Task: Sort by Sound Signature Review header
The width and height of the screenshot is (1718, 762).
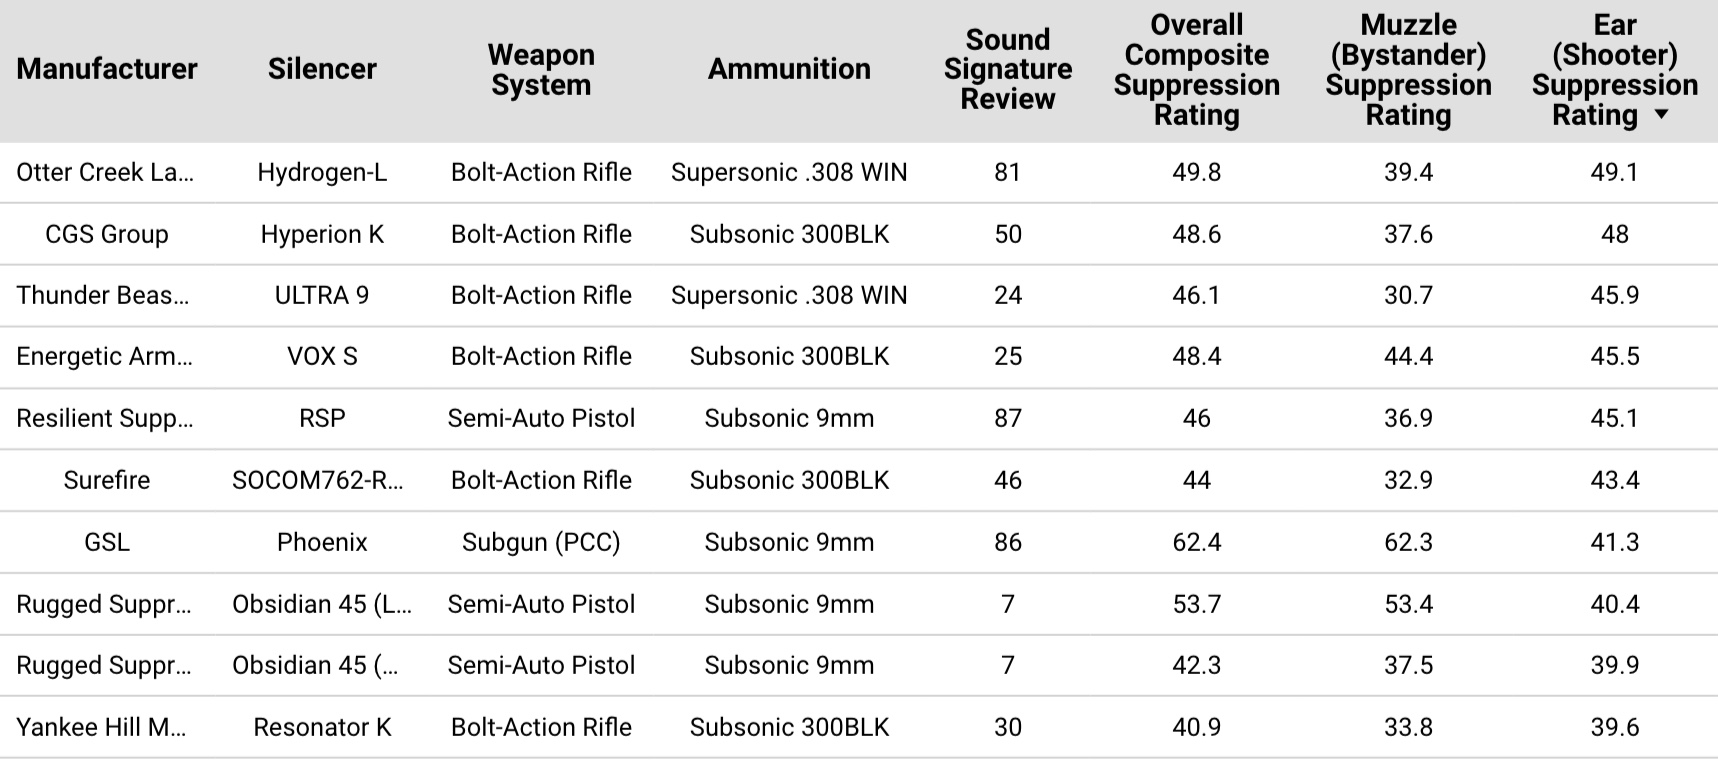Action: click(x=1007, y=69)
